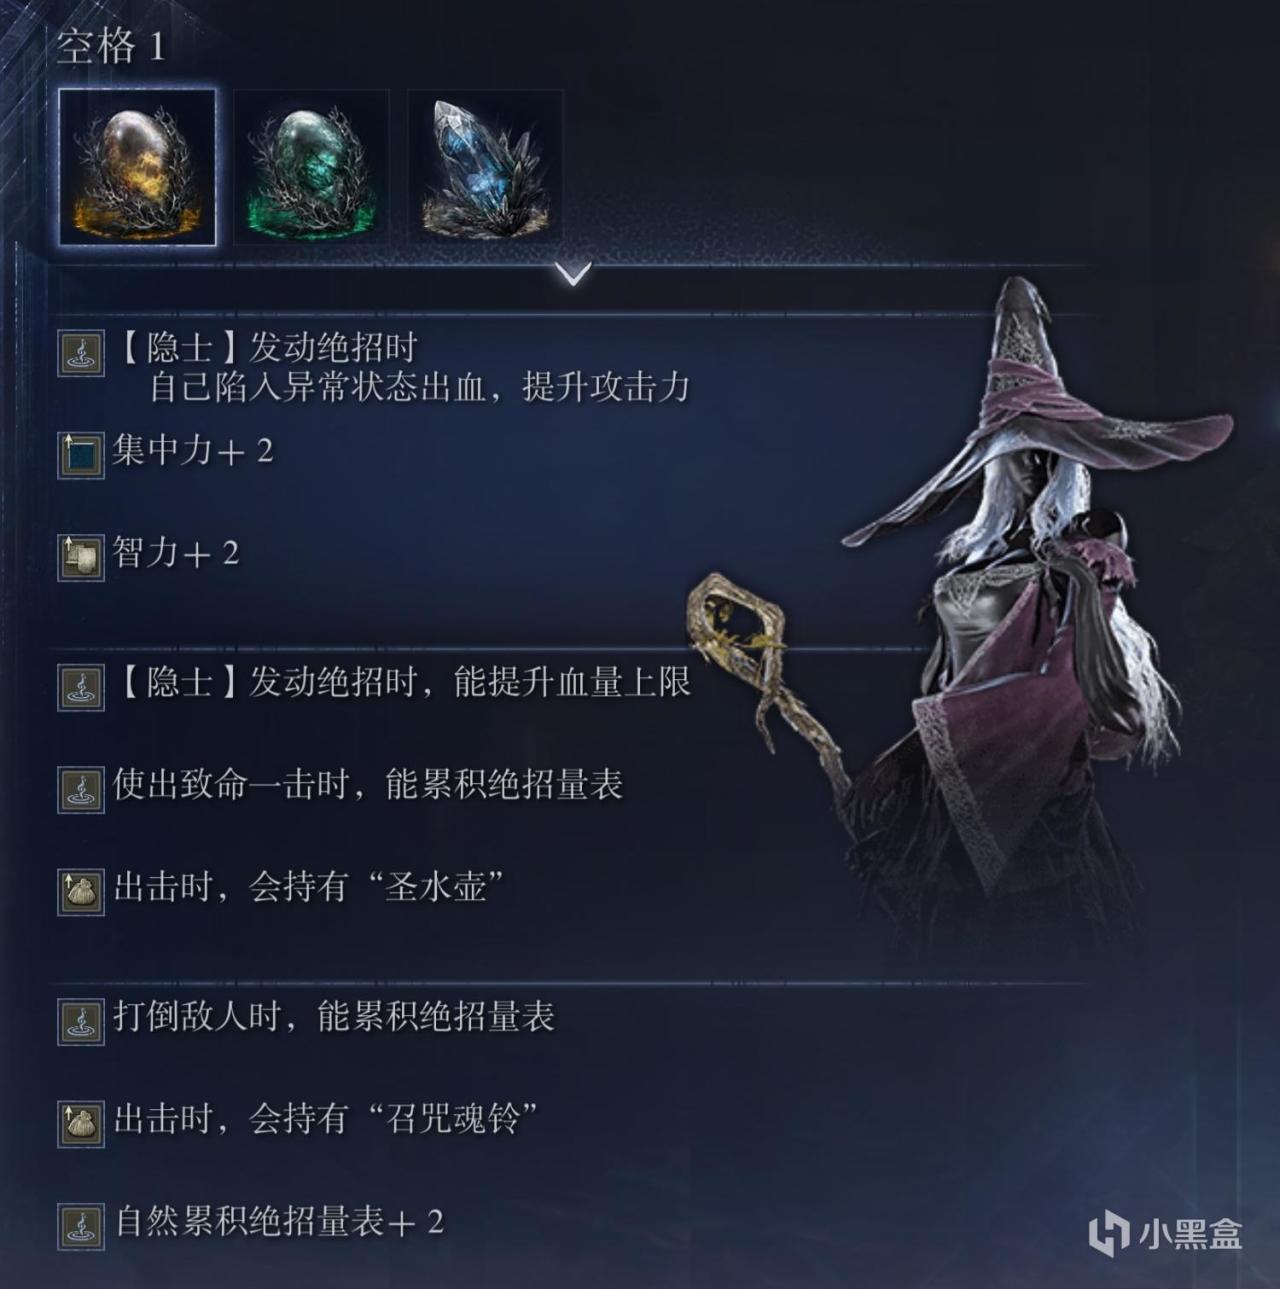Select the 空格 1 slot label
The image size is (1280, 1289).
click(110, 46)
